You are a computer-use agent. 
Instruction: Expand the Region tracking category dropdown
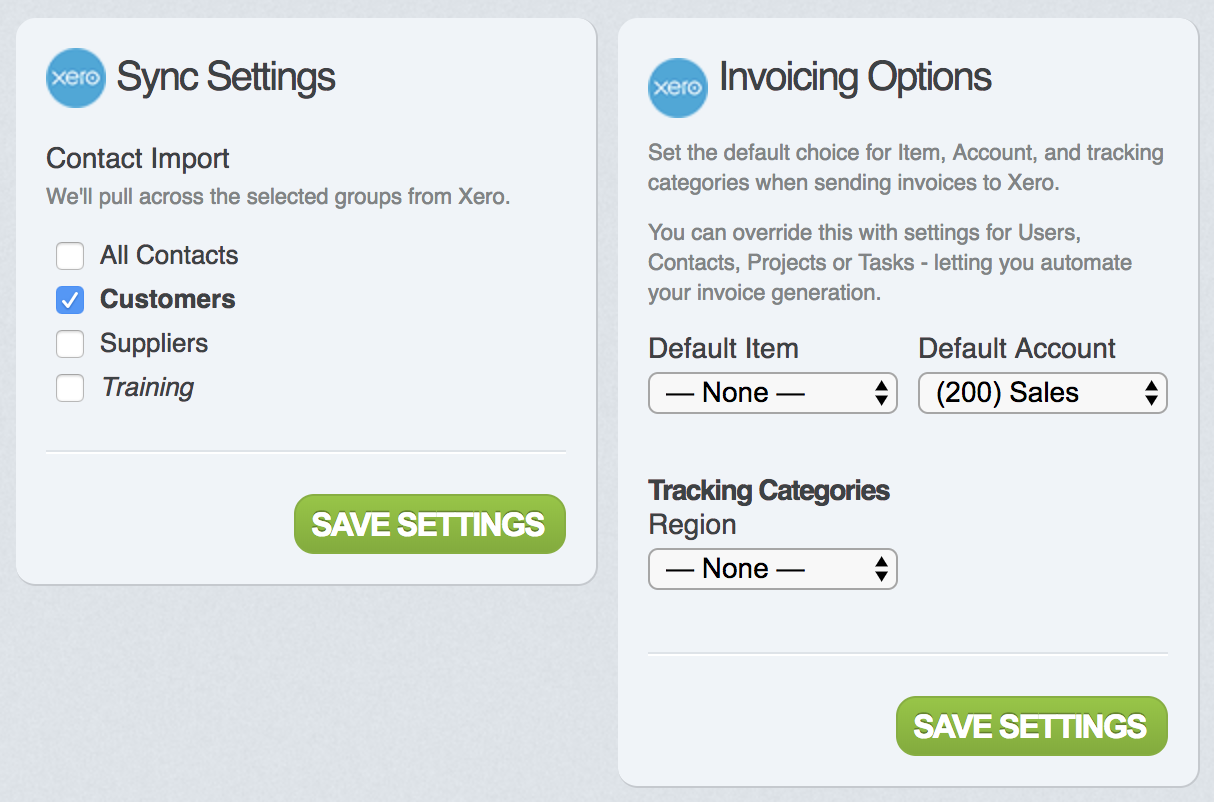click(x=772, y=569)
